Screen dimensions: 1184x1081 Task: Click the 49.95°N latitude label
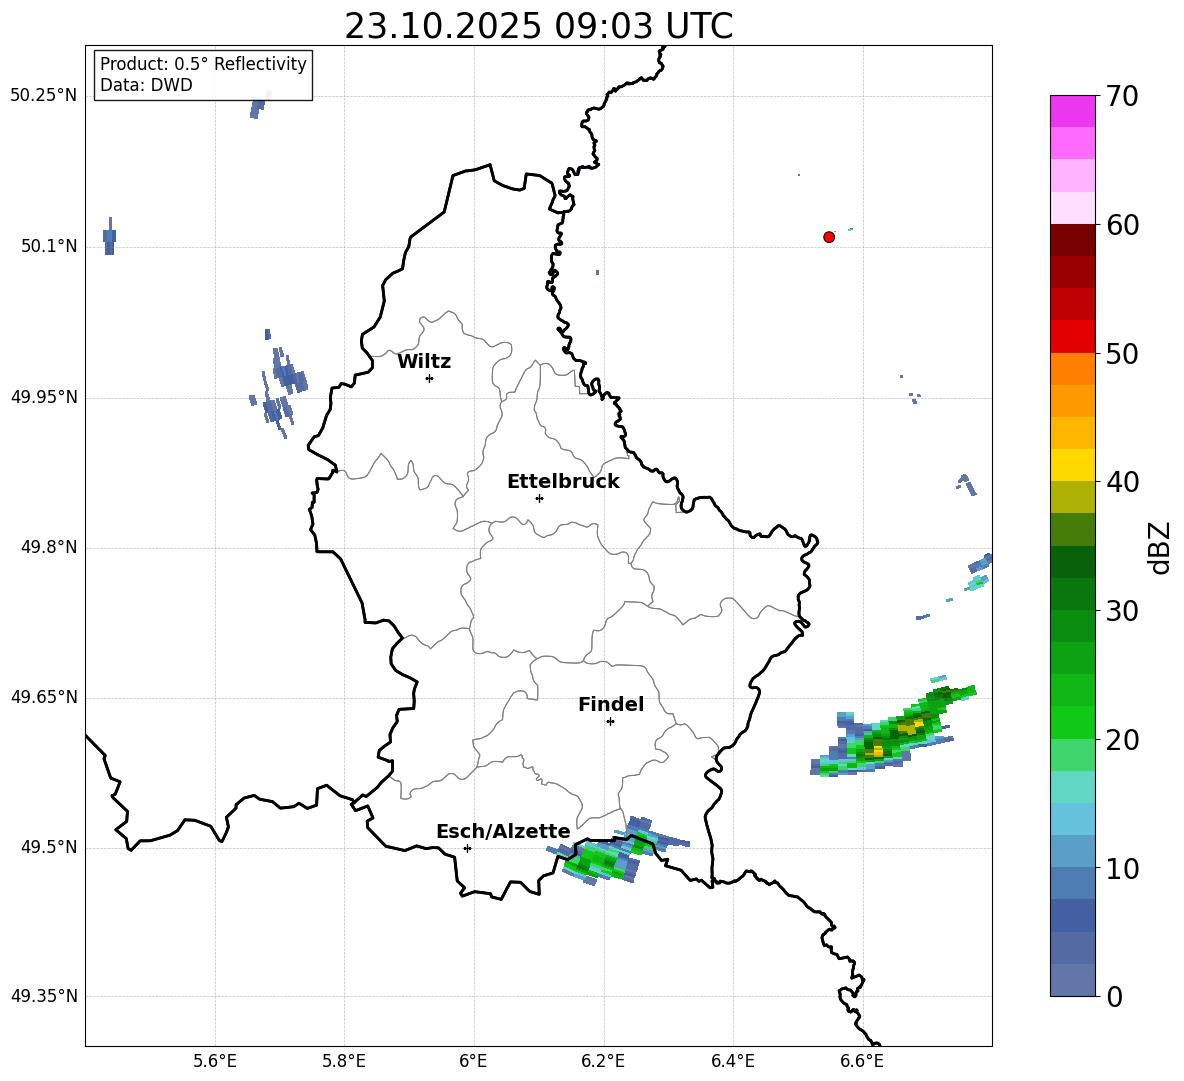44,396
